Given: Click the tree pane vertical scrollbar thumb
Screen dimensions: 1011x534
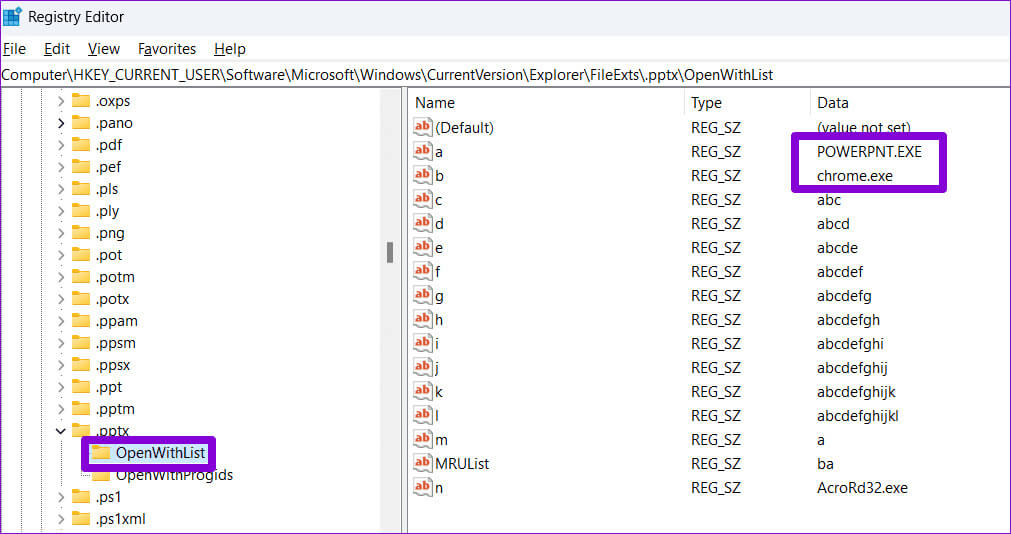Looking at the screenshot, I should tap(390, 252).
